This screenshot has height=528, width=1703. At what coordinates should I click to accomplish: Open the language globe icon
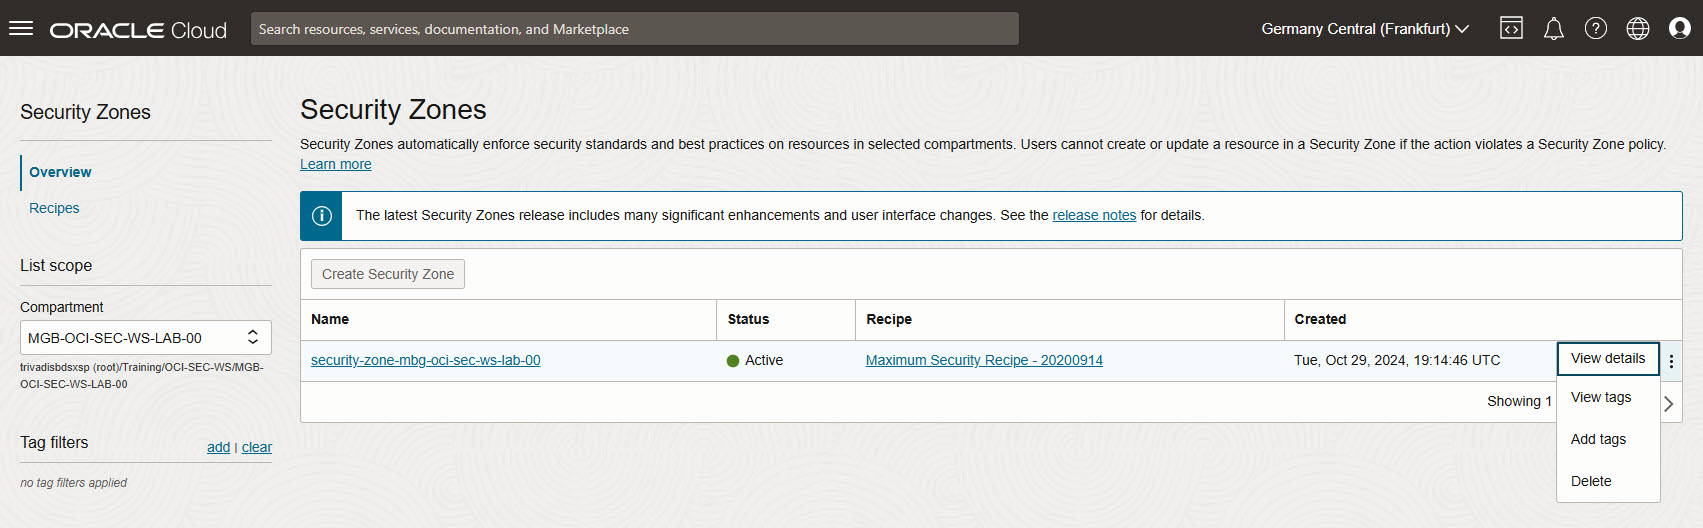(x=1638, y=28)
